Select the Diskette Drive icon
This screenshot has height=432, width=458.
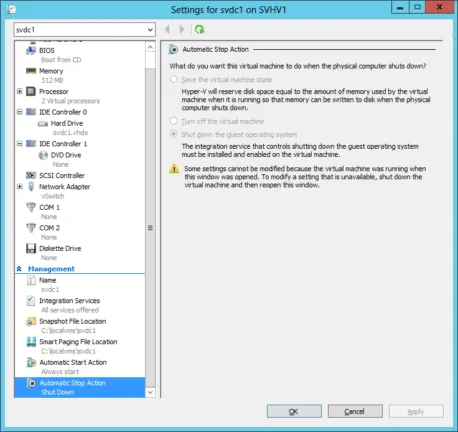(x=31, y=248)
